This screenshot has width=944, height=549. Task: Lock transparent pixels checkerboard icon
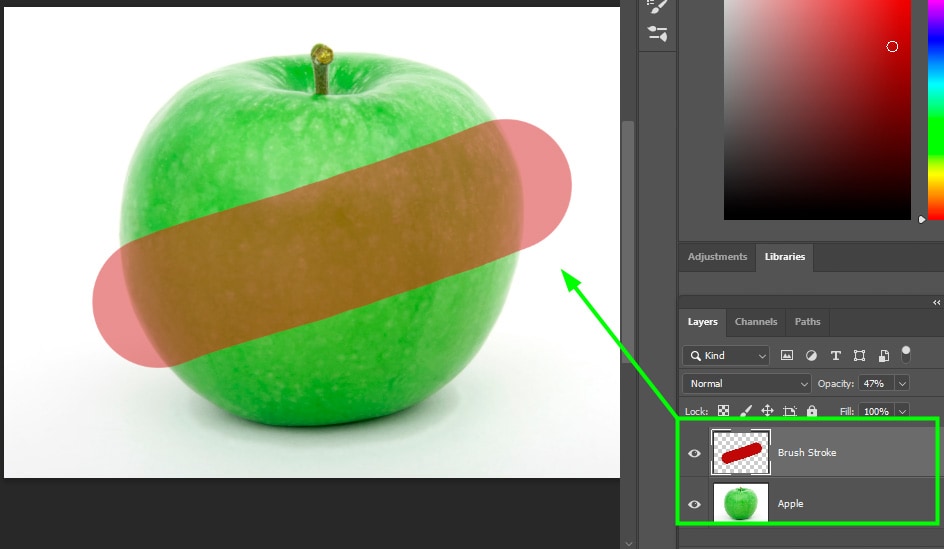pos(724,411)
